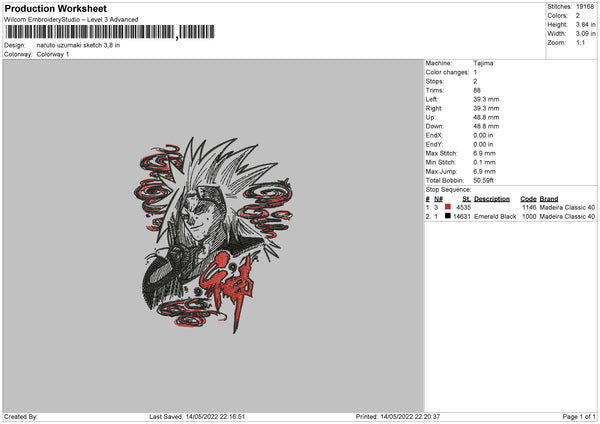Click the 'Code' column header
The height and width of the screenshot is (424, 600).
528,199
